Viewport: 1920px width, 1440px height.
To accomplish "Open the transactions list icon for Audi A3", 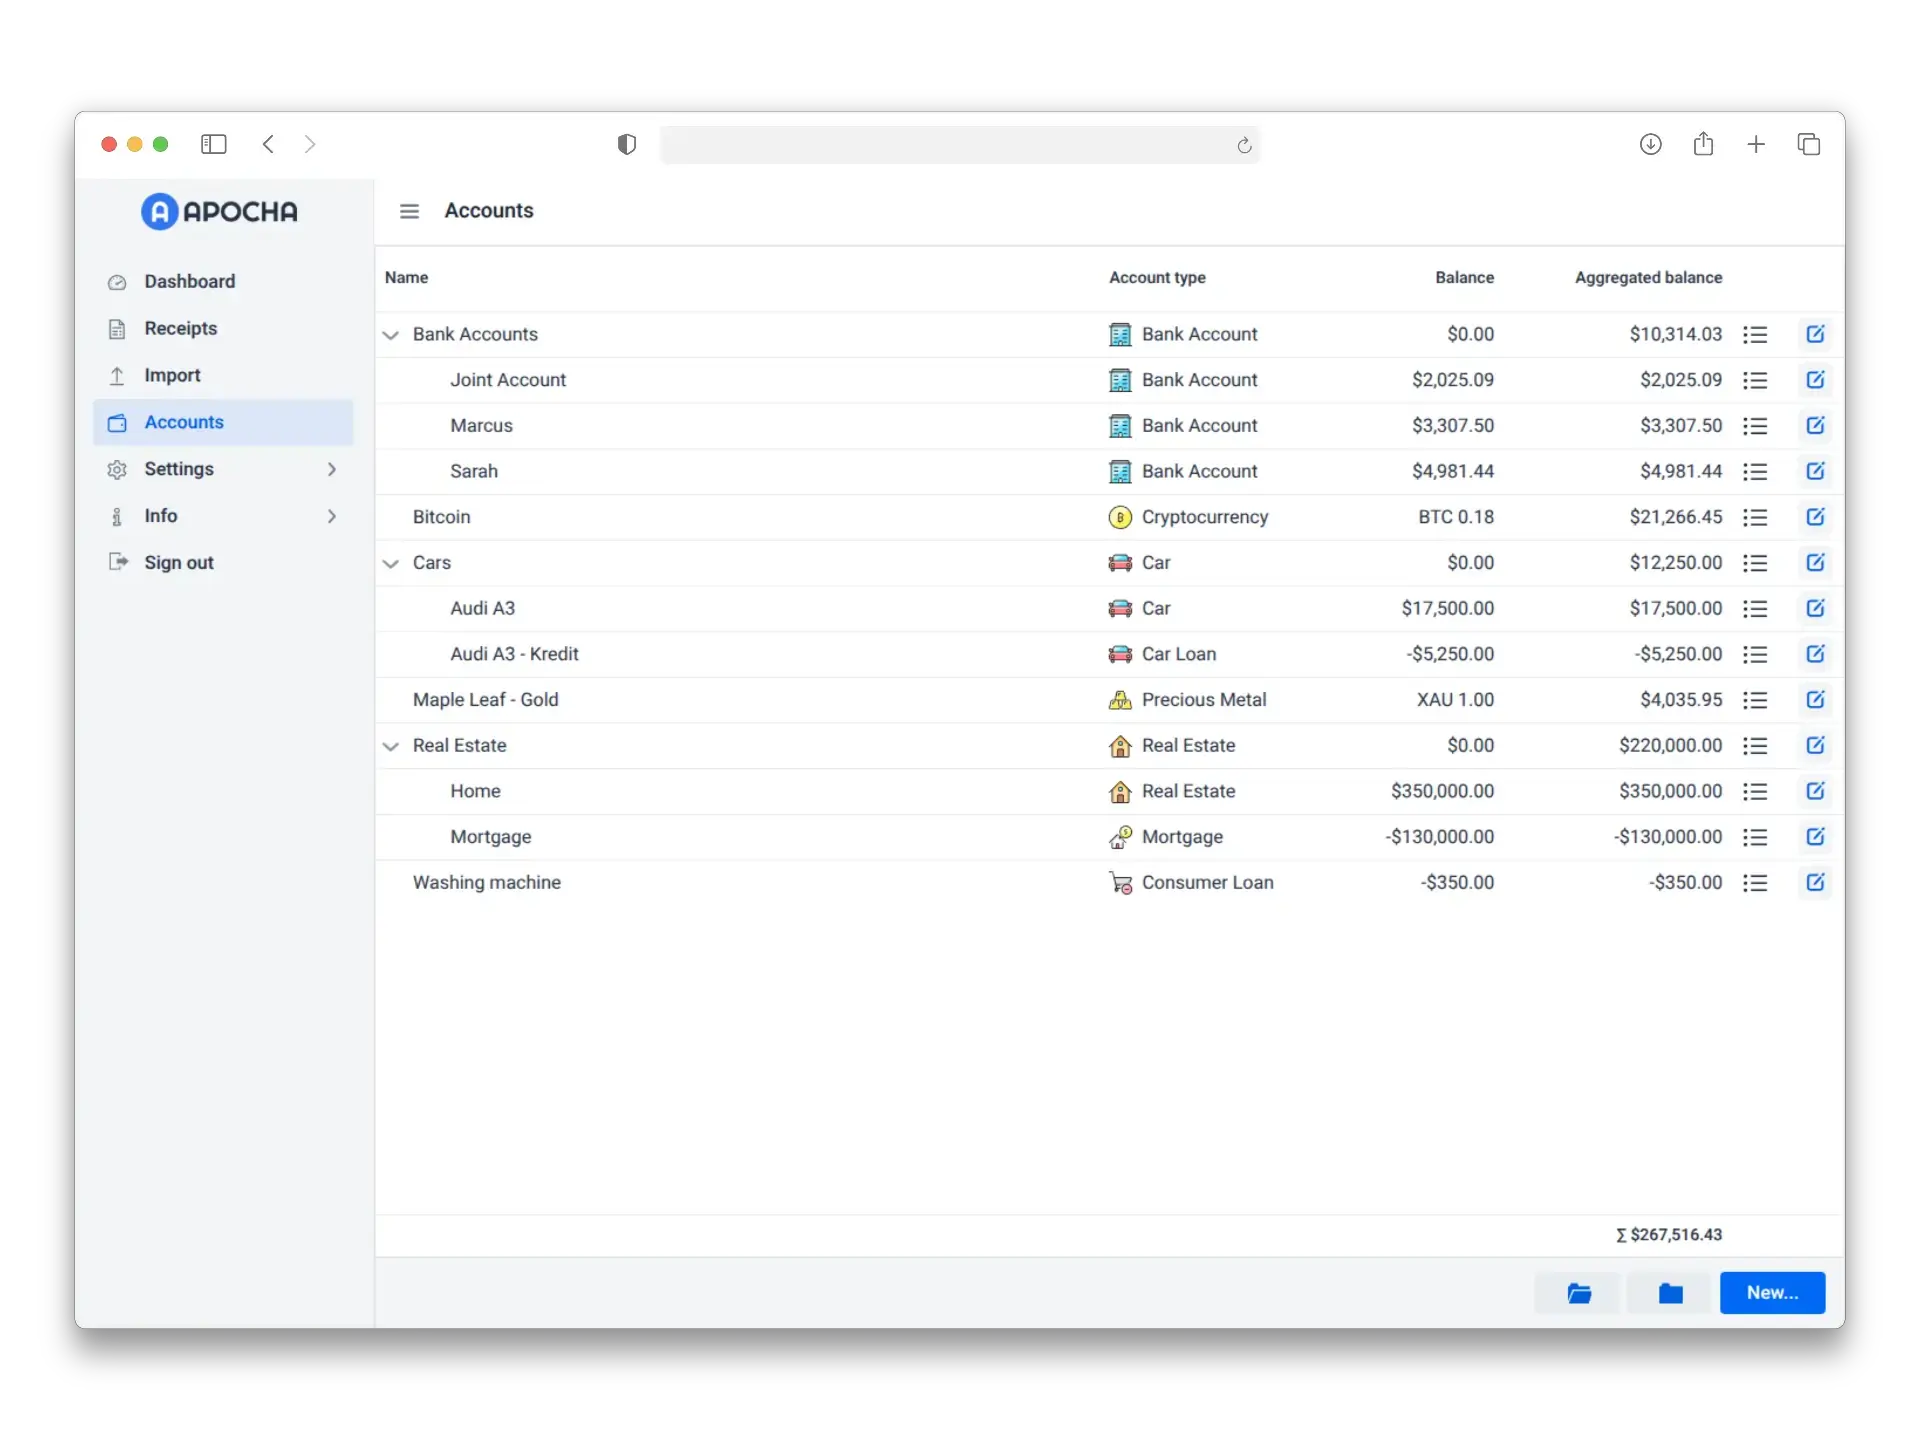I will click(x=1755, y=608).
